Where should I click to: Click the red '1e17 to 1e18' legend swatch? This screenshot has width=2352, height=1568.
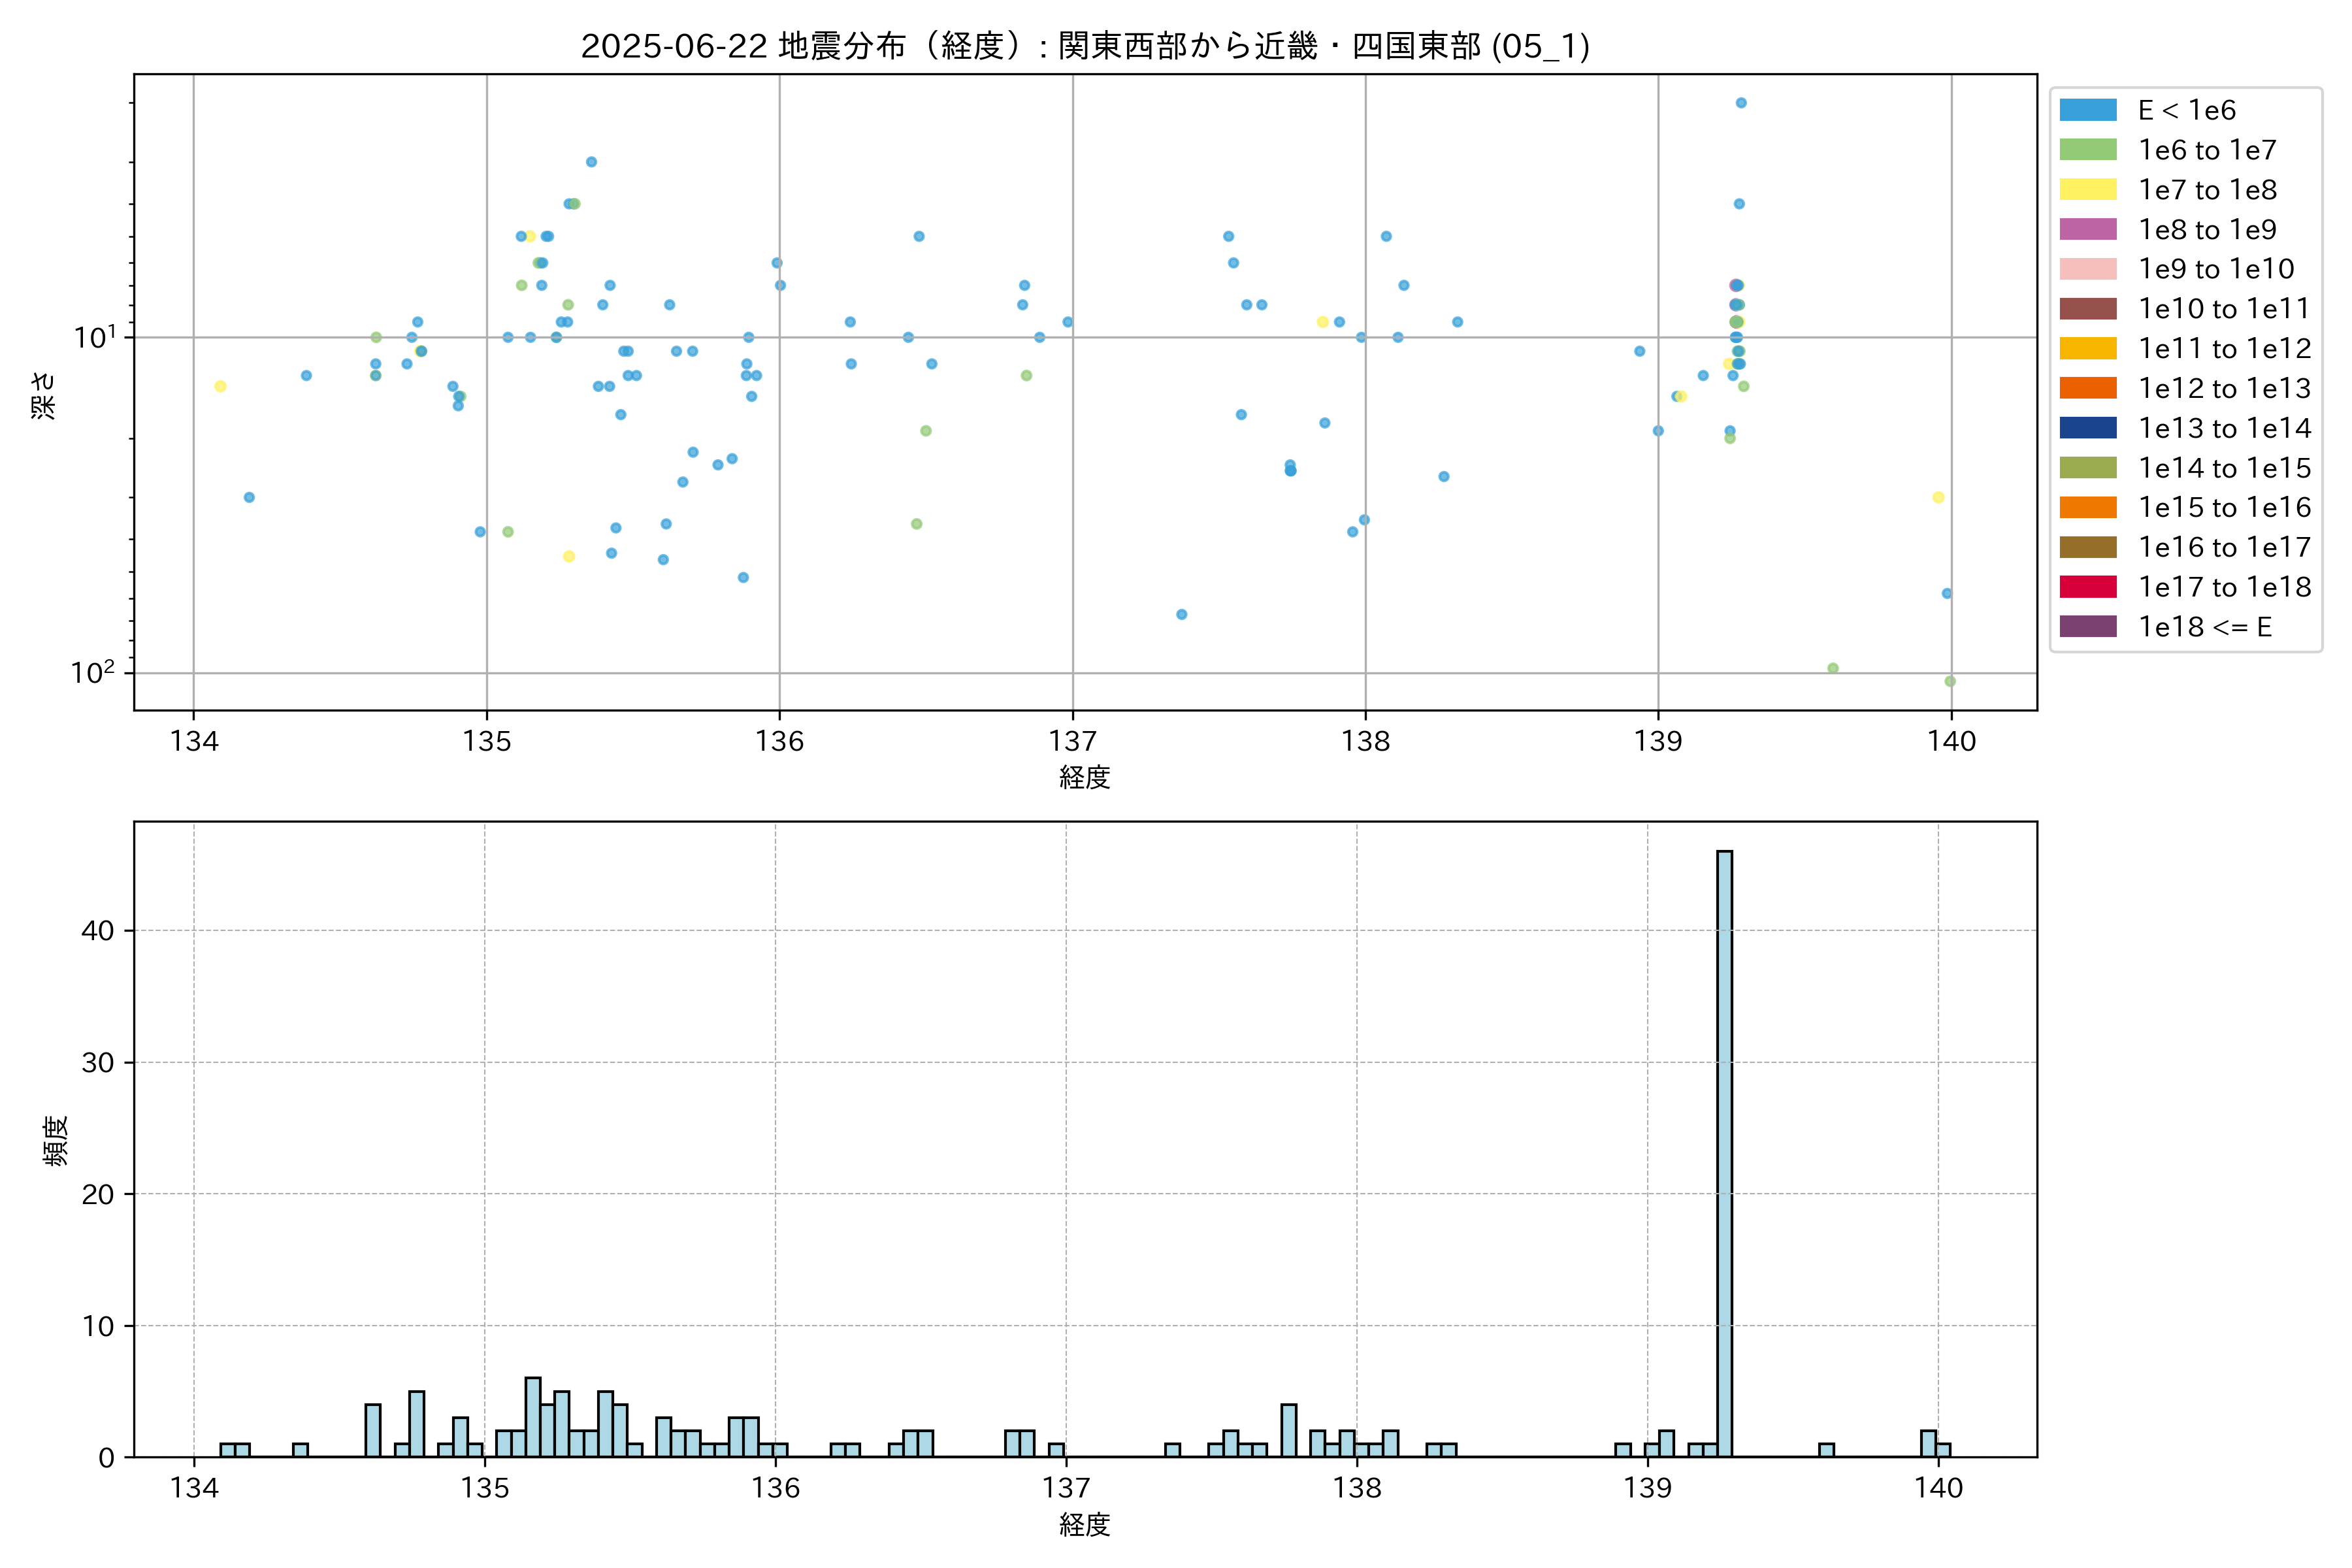[2087, 587]
